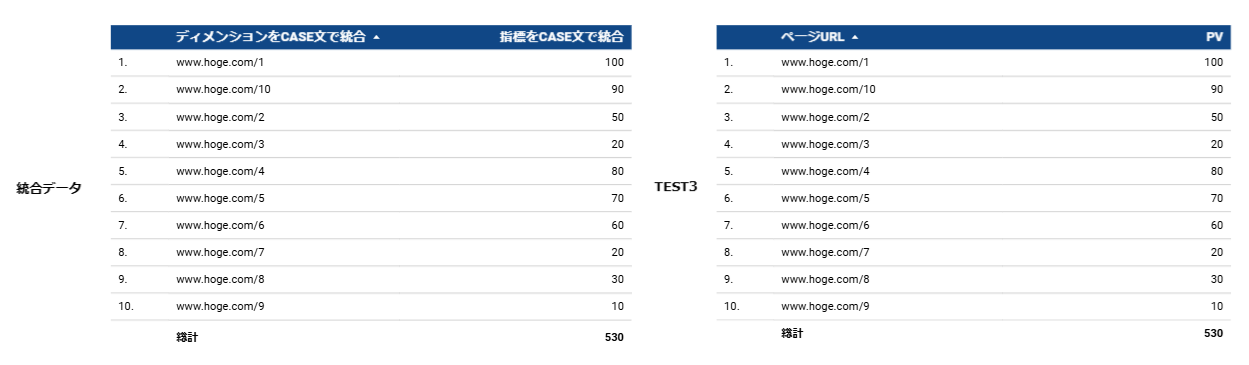Image resolution: width=1249 pixels, height=365 pixels.
Task: Sort by ページURL column header
Action: click(x=812, y=37)
